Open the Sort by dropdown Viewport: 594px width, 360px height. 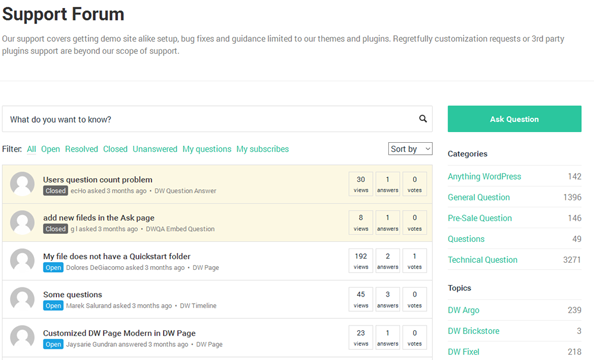(x=410, y=149)
